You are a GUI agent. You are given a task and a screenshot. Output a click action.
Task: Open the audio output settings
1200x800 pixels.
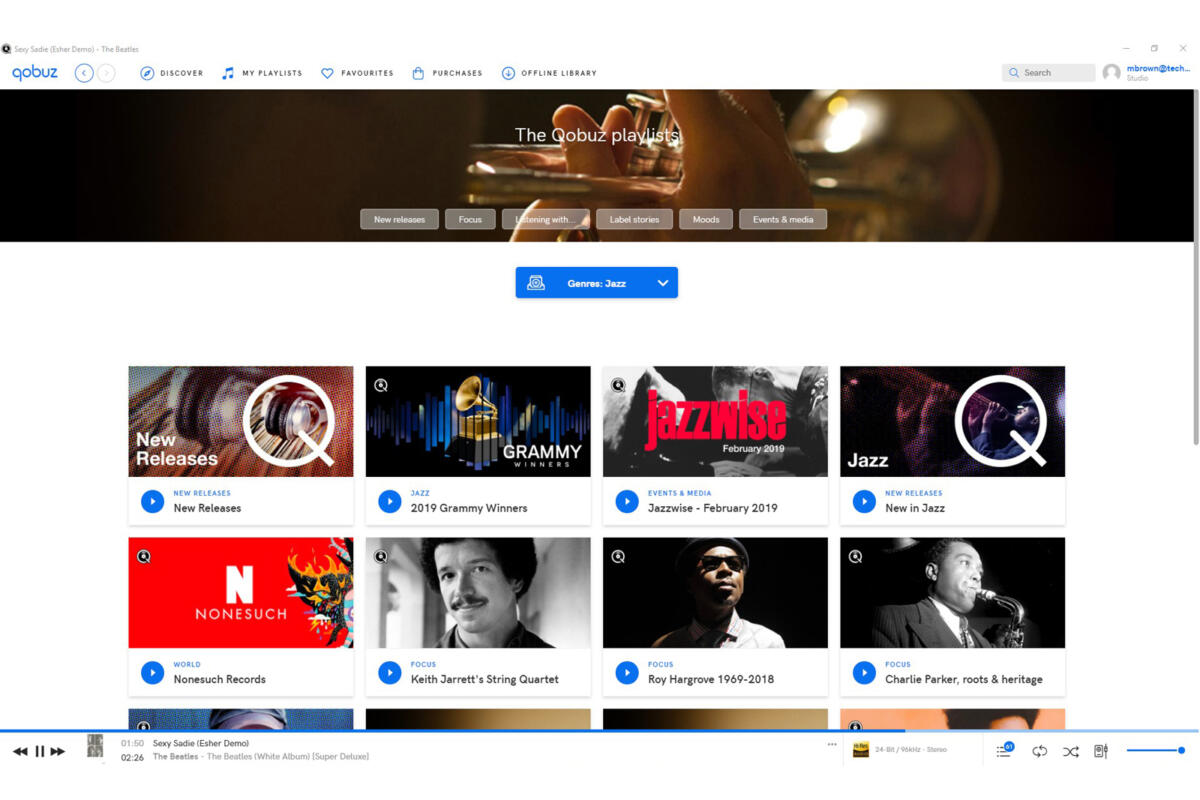1101,751
